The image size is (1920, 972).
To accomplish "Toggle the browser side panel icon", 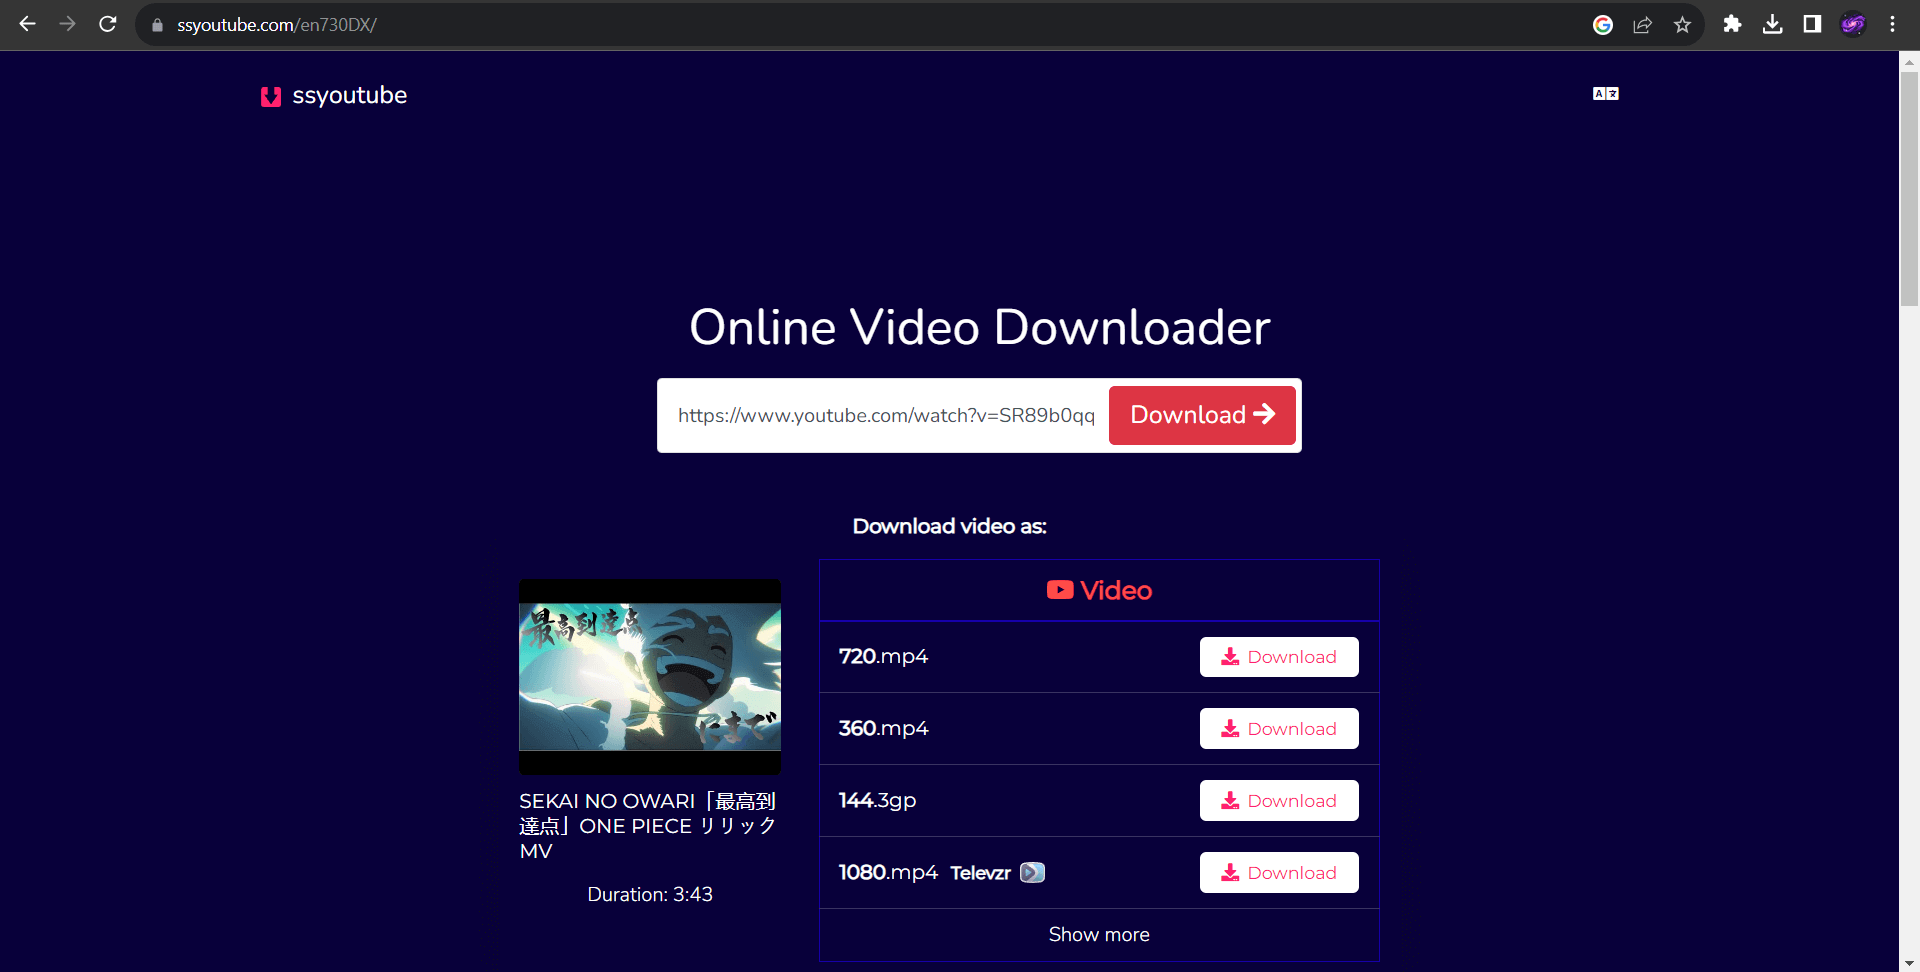I will point(1812,24).
